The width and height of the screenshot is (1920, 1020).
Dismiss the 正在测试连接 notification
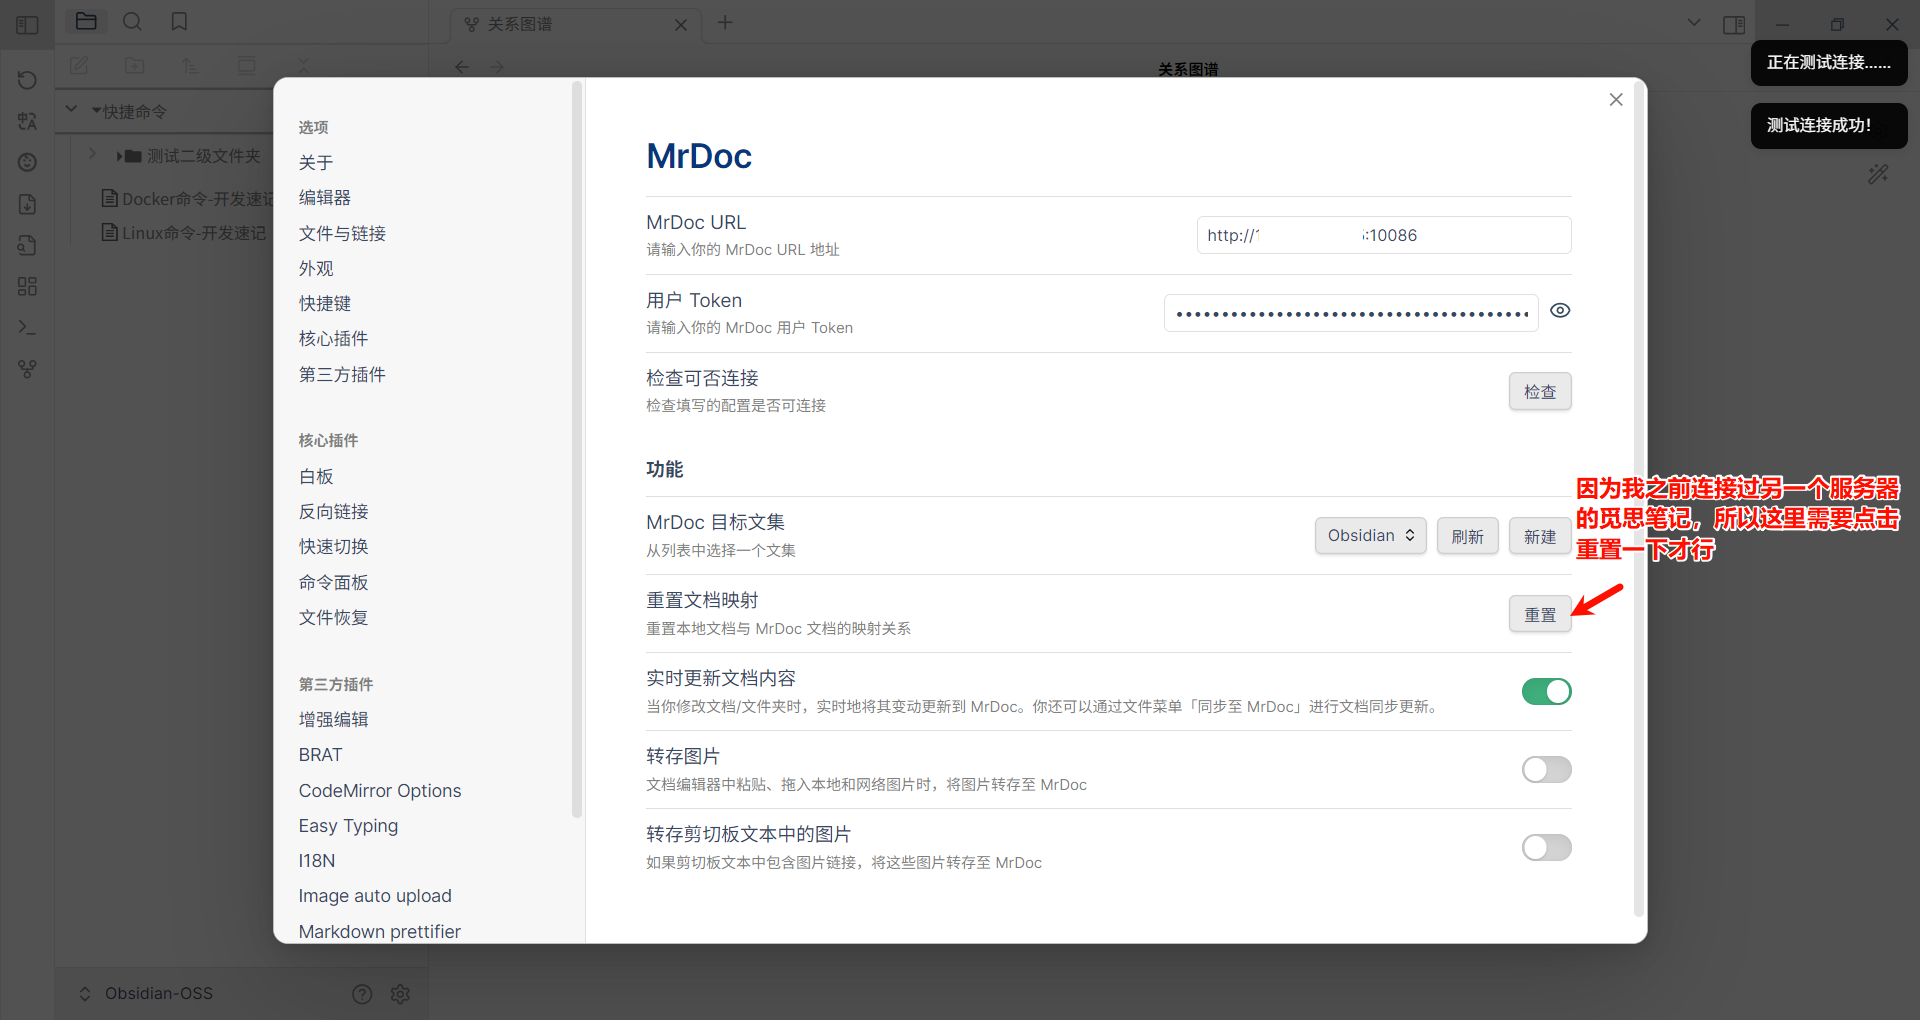pos(1829,62)
